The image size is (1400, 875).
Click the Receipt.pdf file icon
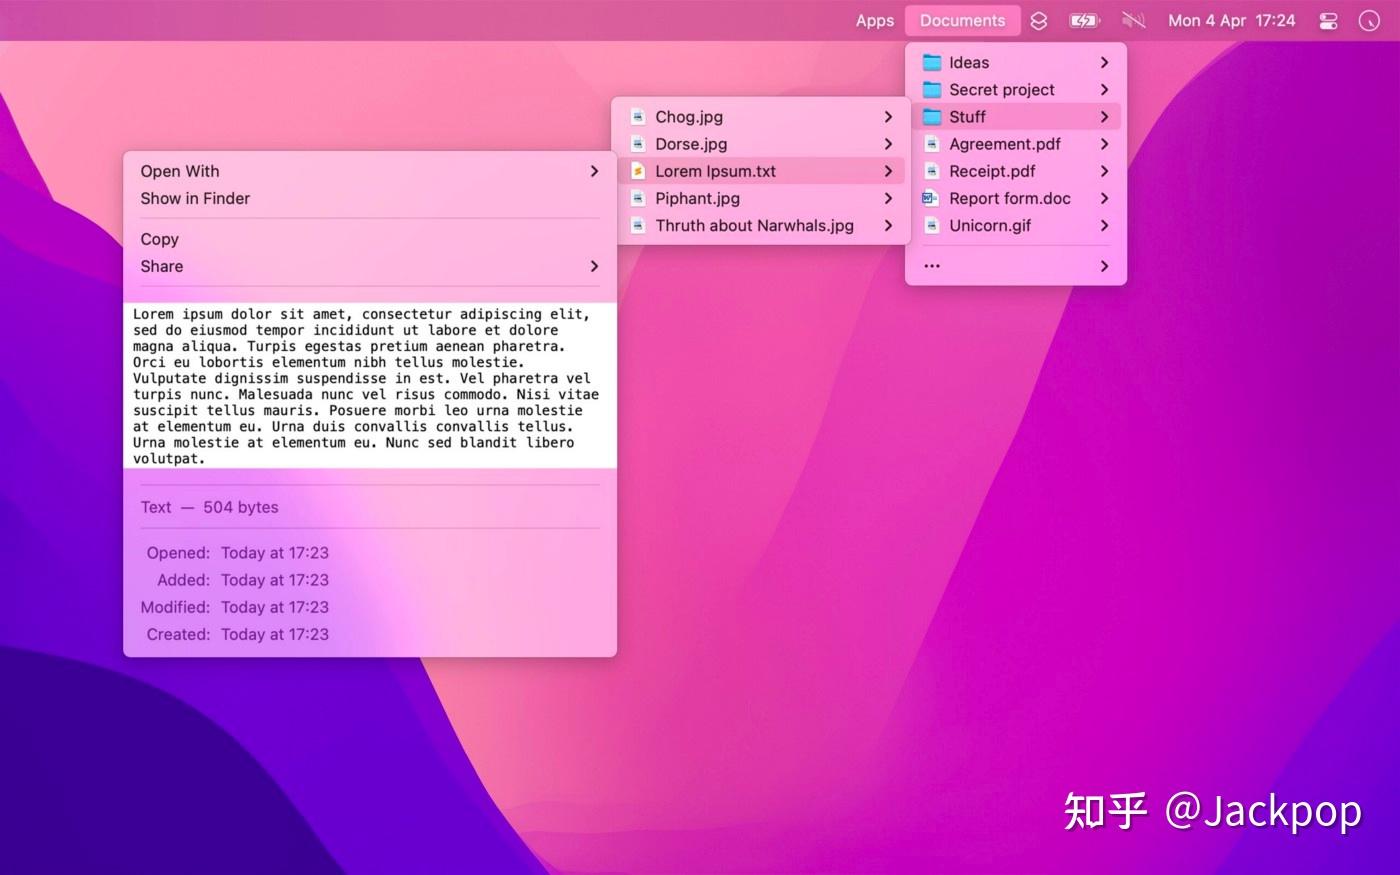(x=931, y=171)
